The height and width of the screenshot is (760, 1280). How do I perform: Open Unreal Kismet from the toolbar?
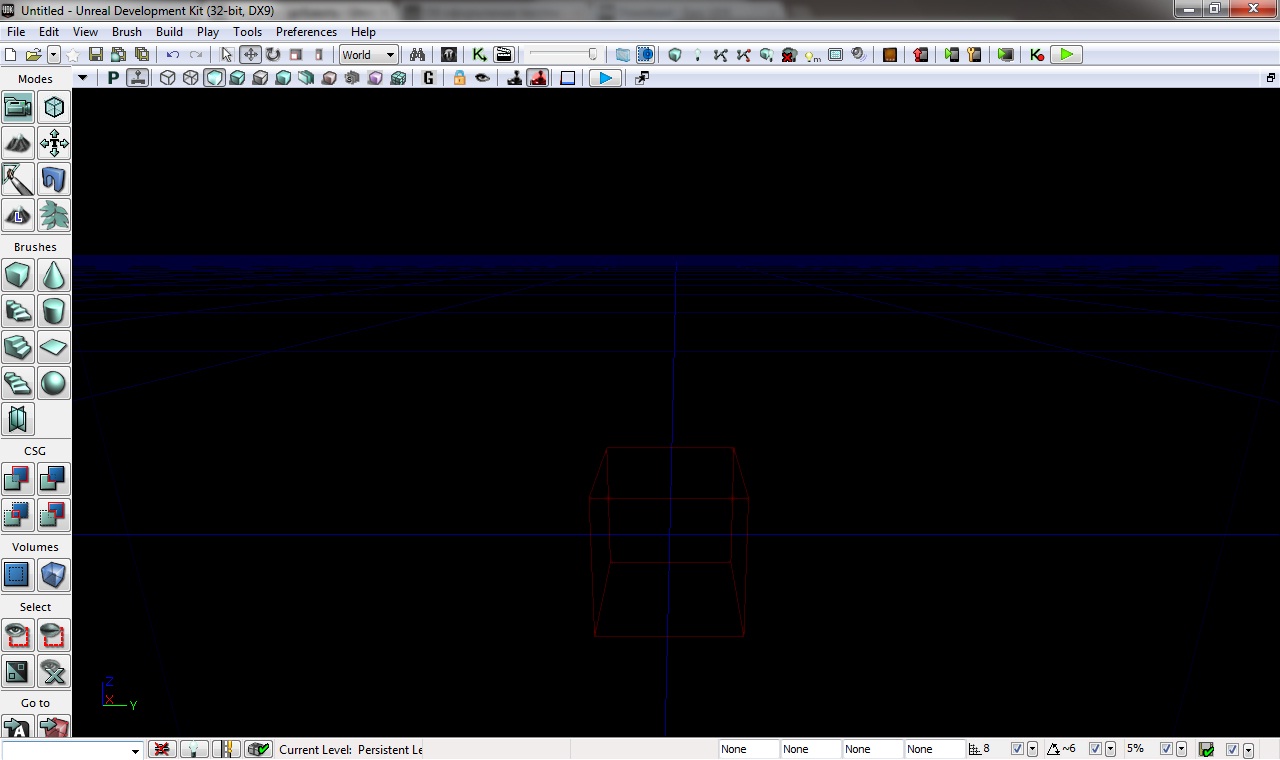point(479,55)
